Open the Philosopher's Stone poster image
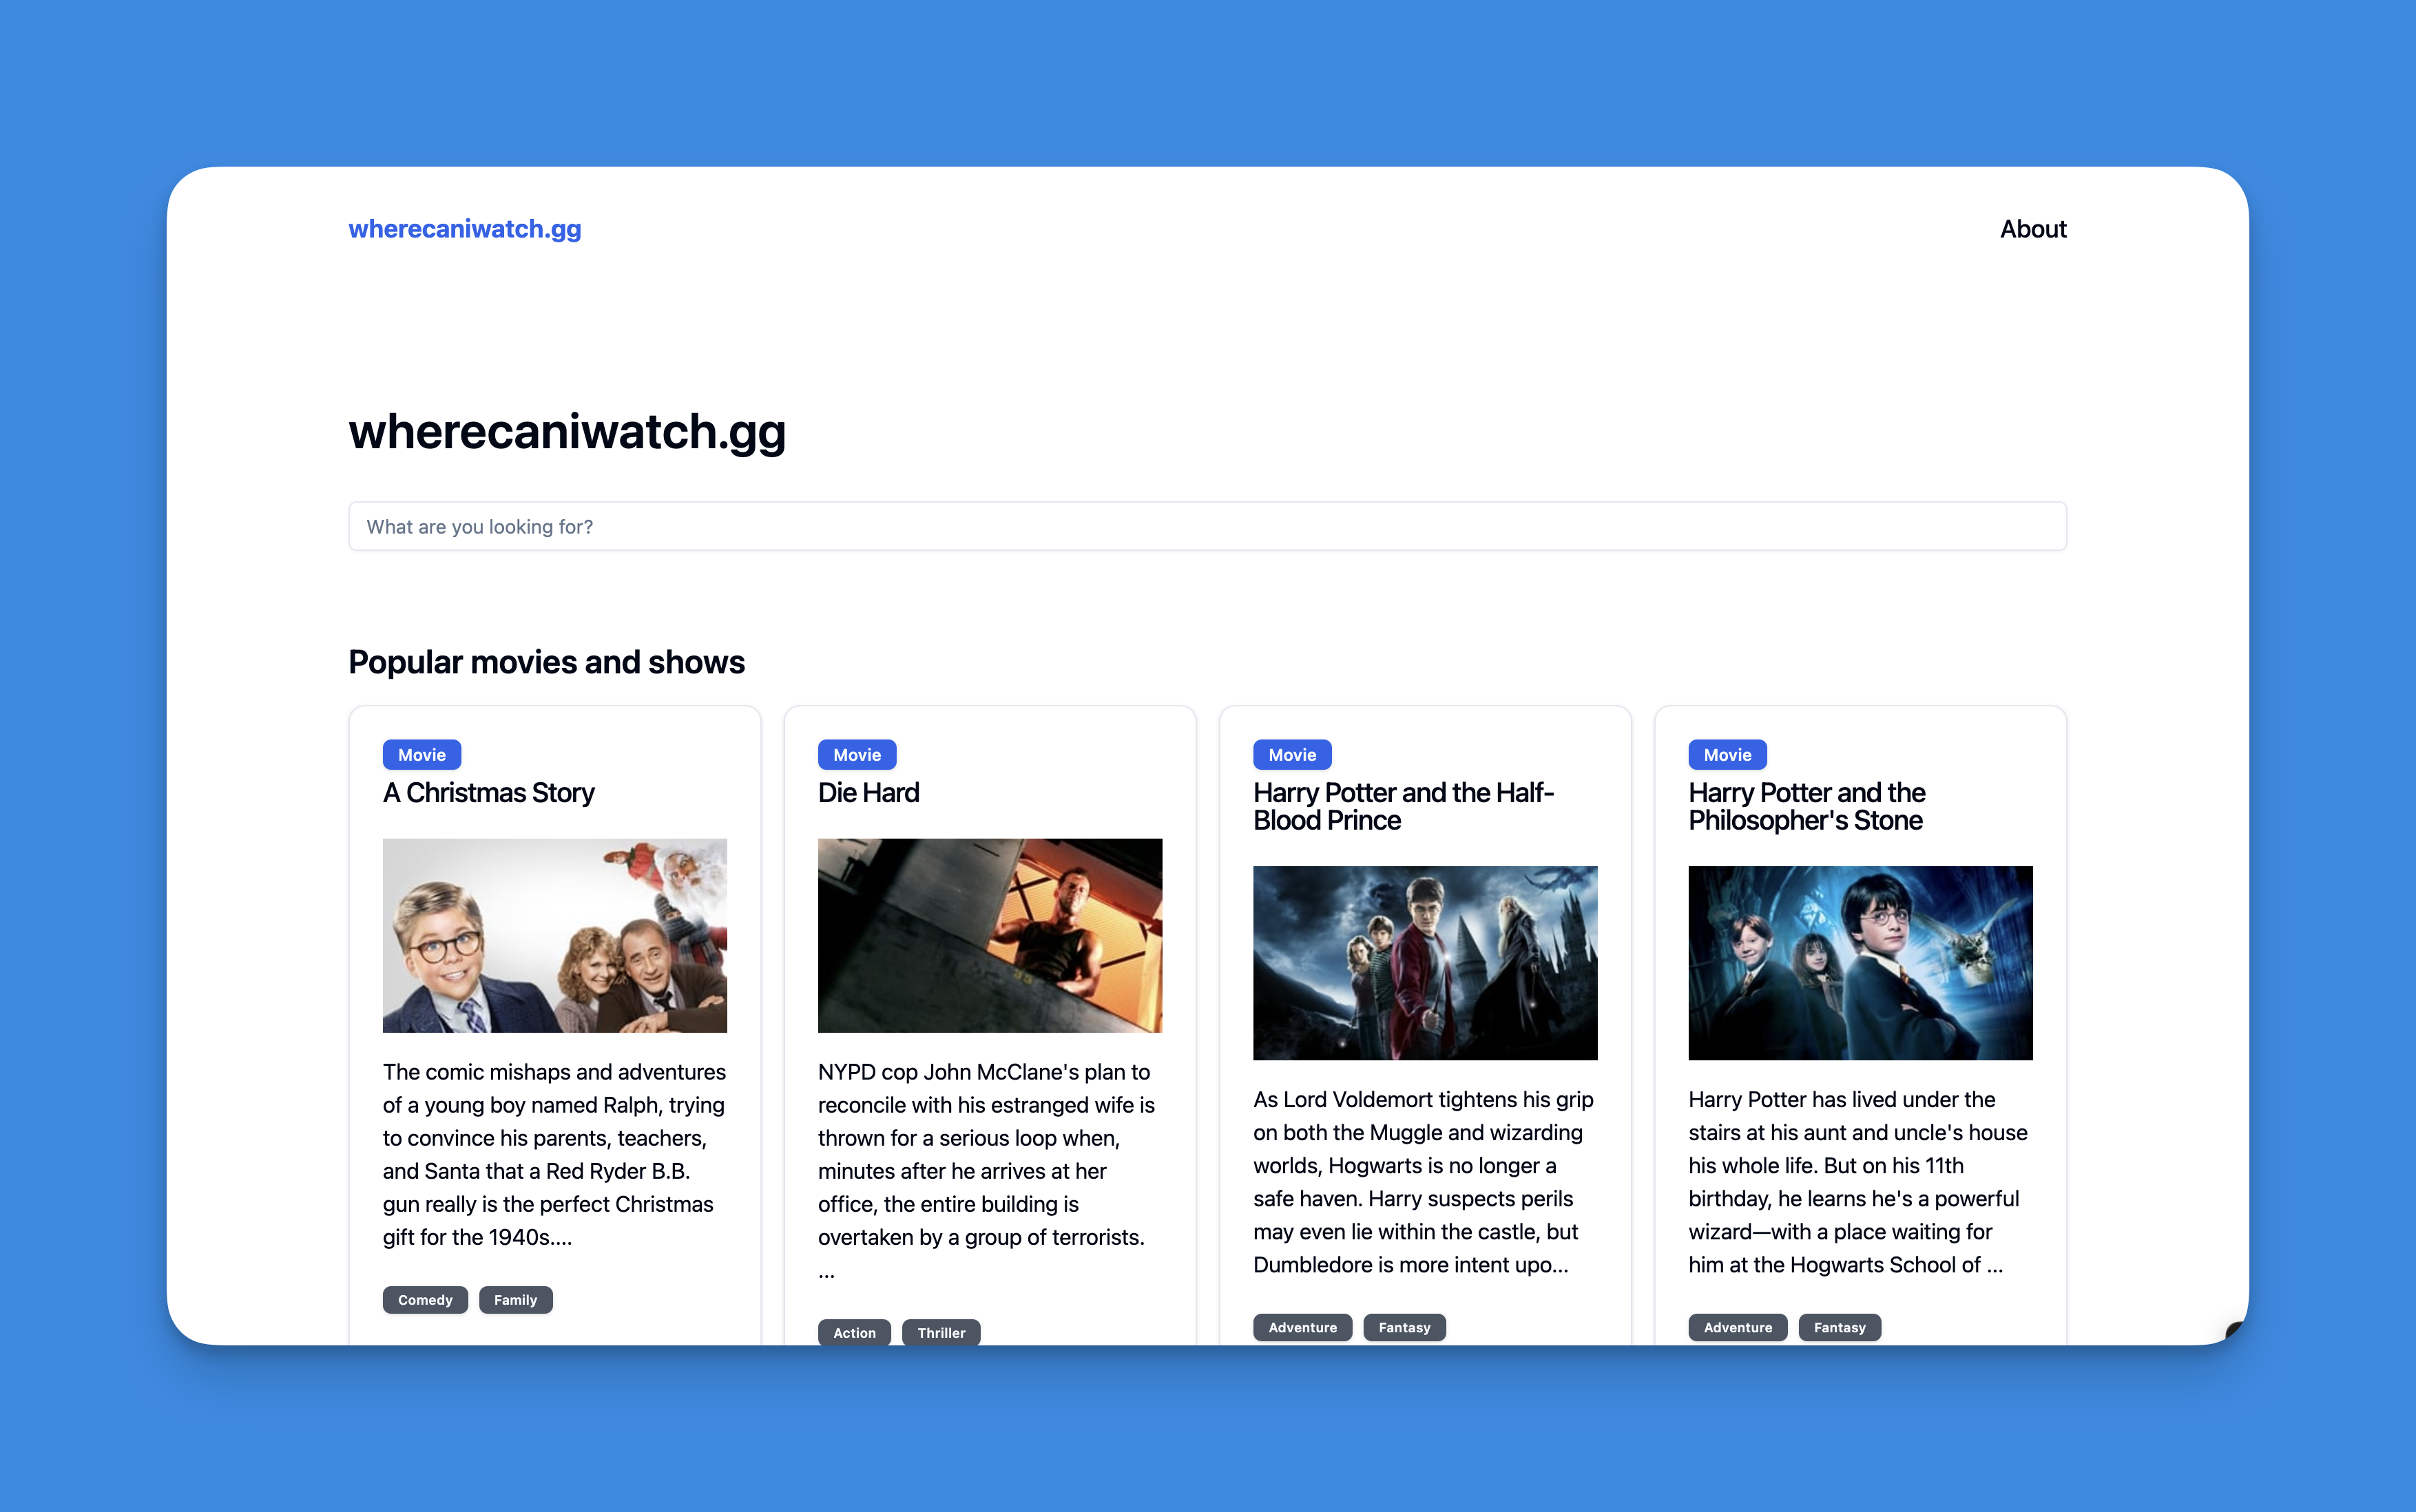The width and height of the screenshot is (2416, 1512). click(x=1860, y=963)
